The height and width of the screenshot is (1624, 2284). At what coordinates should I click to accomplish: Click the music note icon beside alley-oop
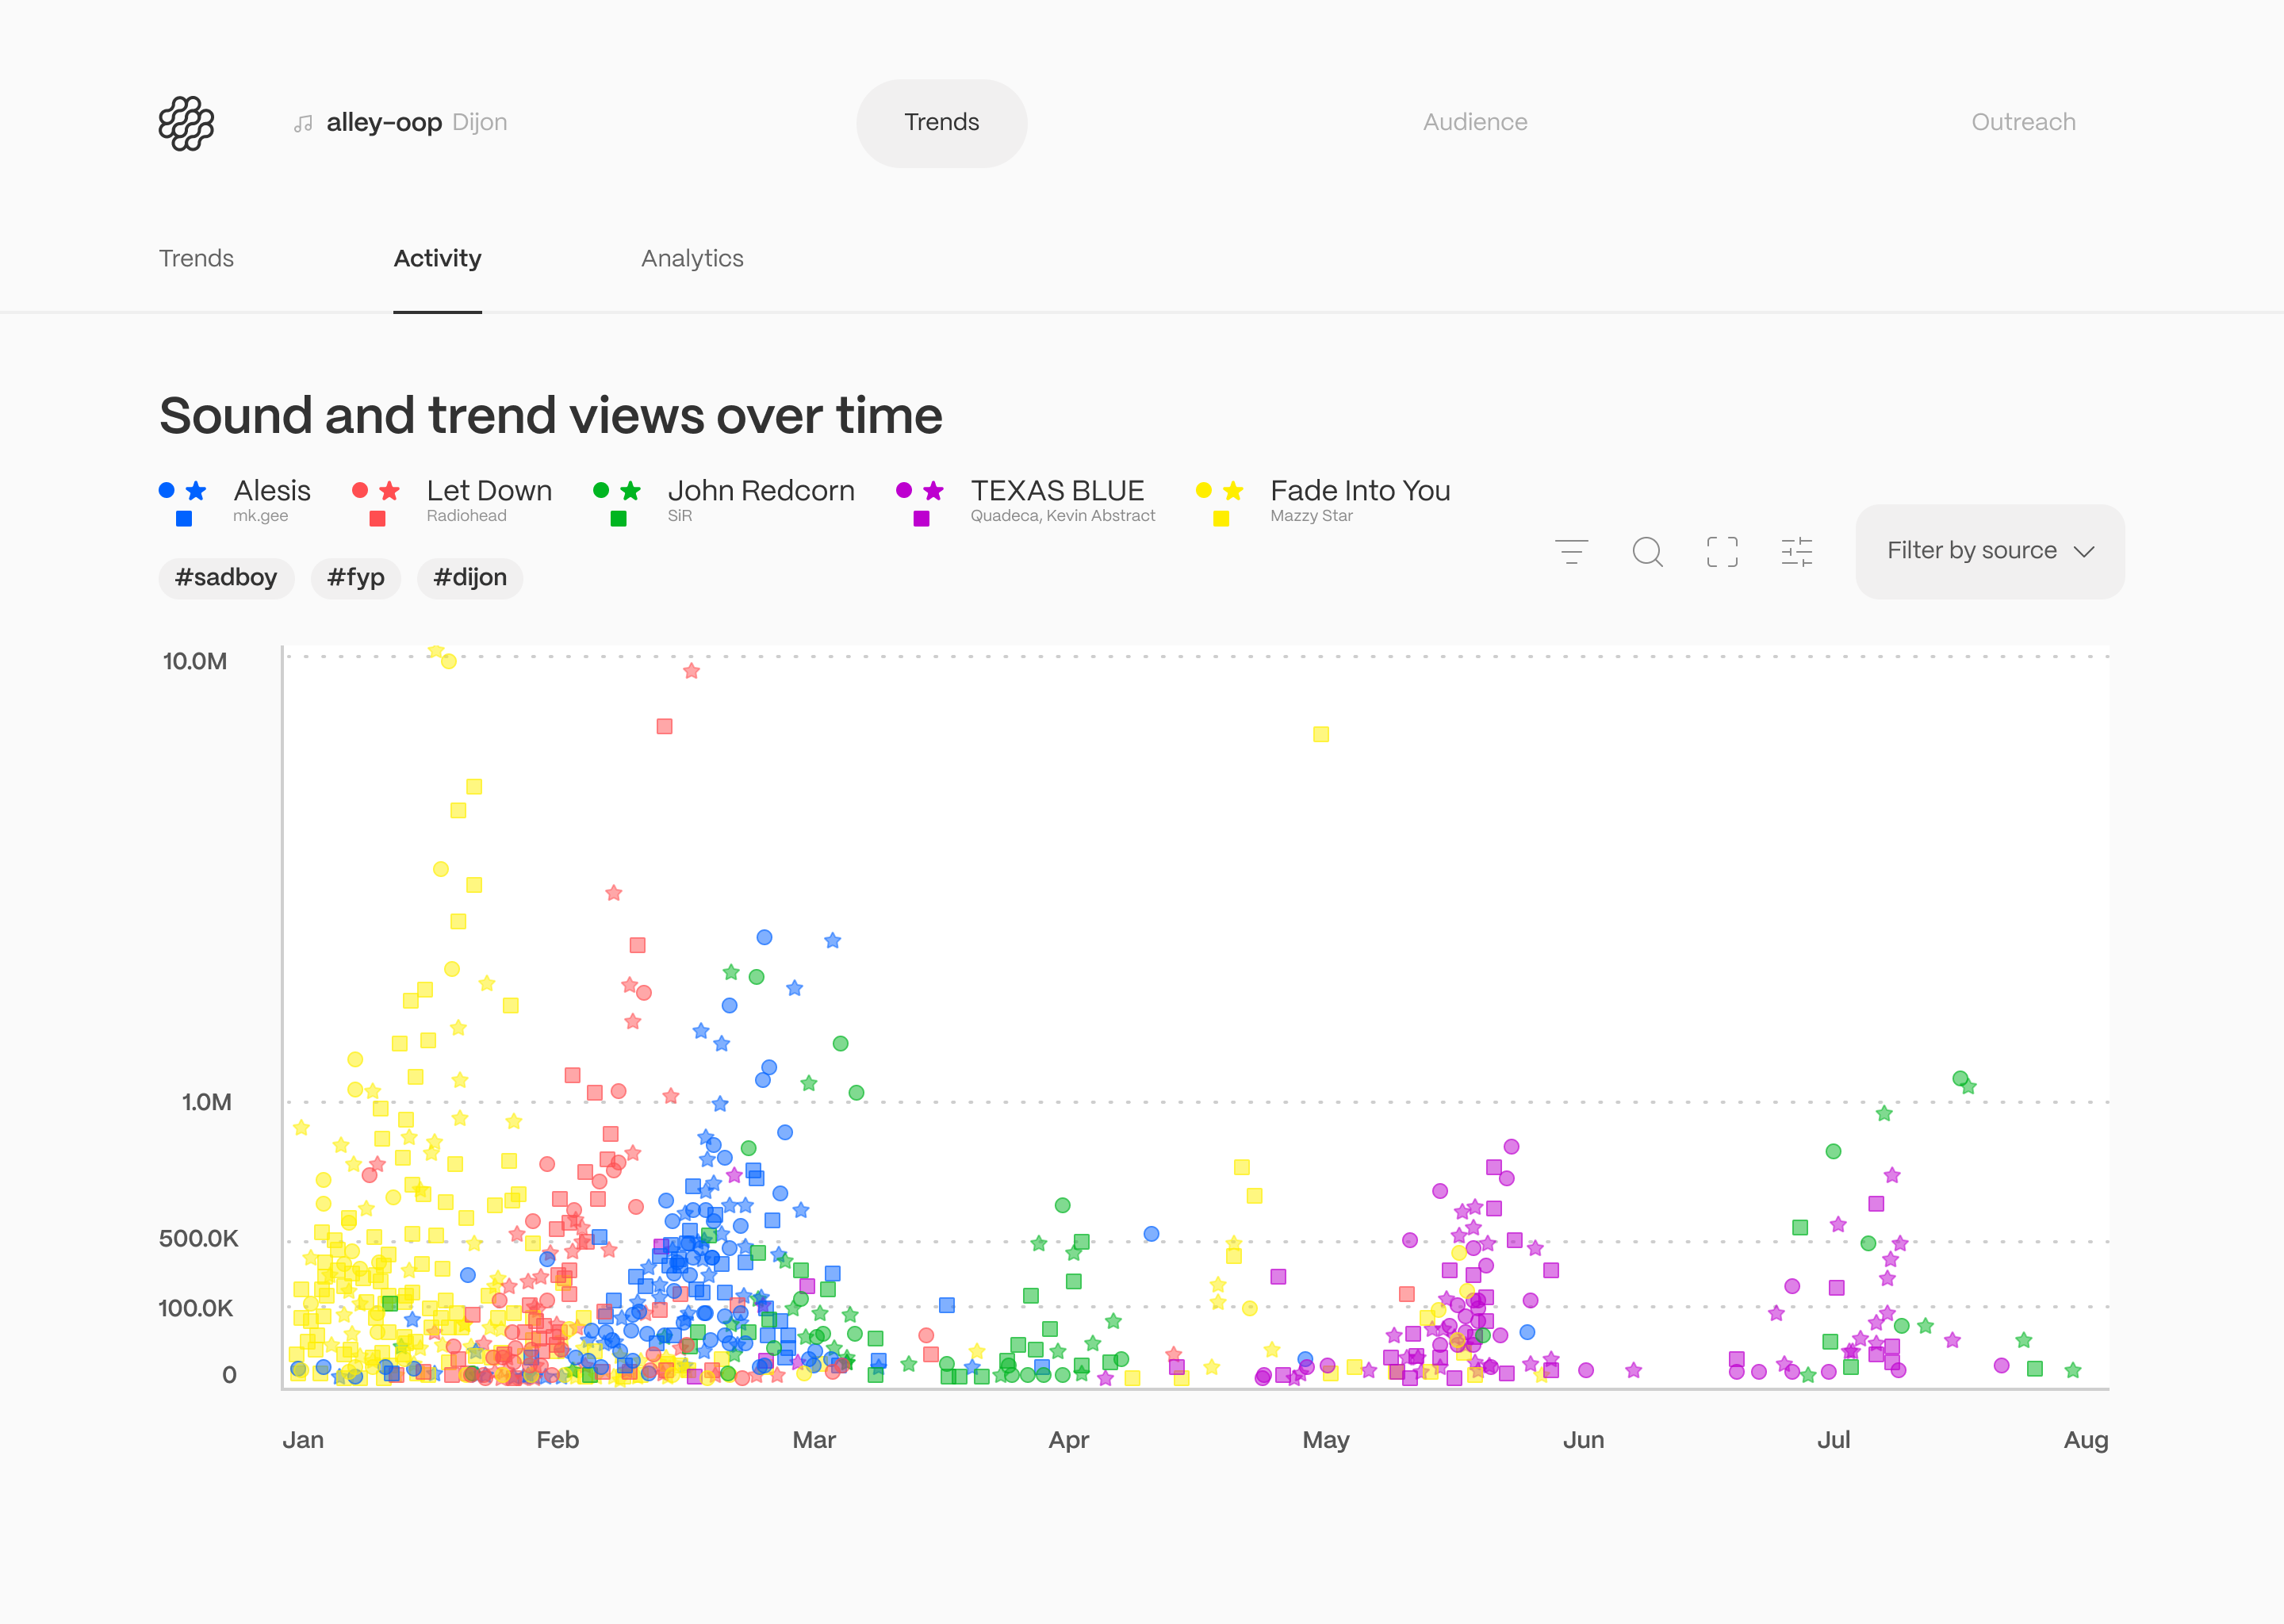pyautogui.click(x=303, y=124)
